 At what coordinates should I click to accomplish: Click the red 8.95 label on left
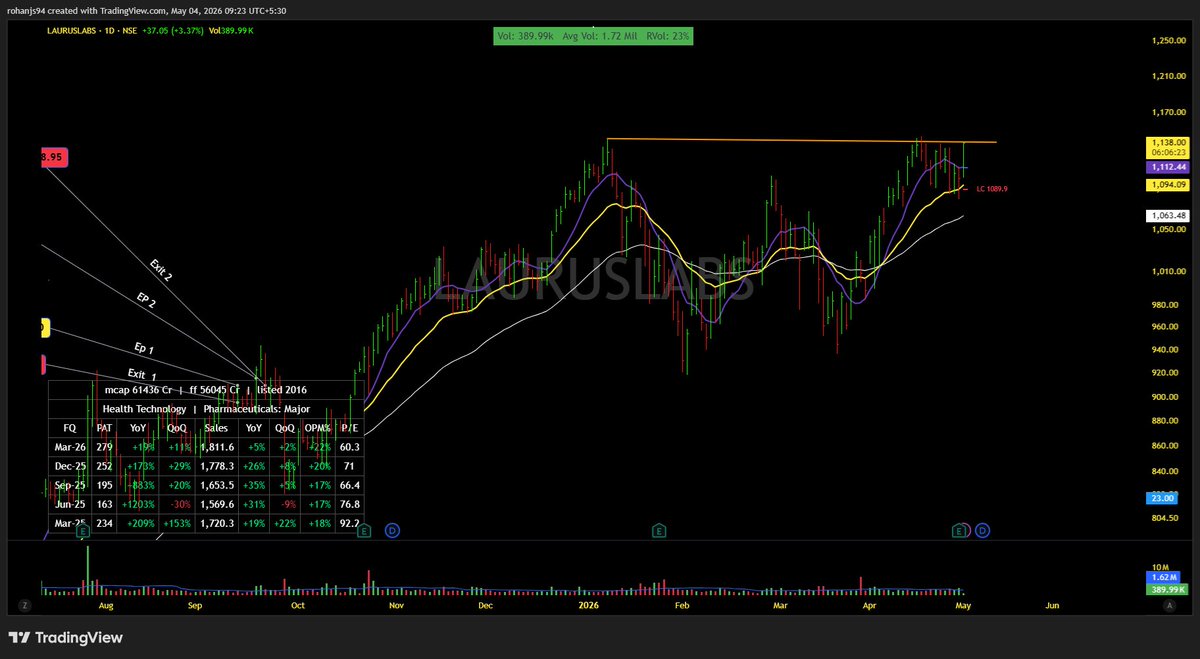(52, 157)
